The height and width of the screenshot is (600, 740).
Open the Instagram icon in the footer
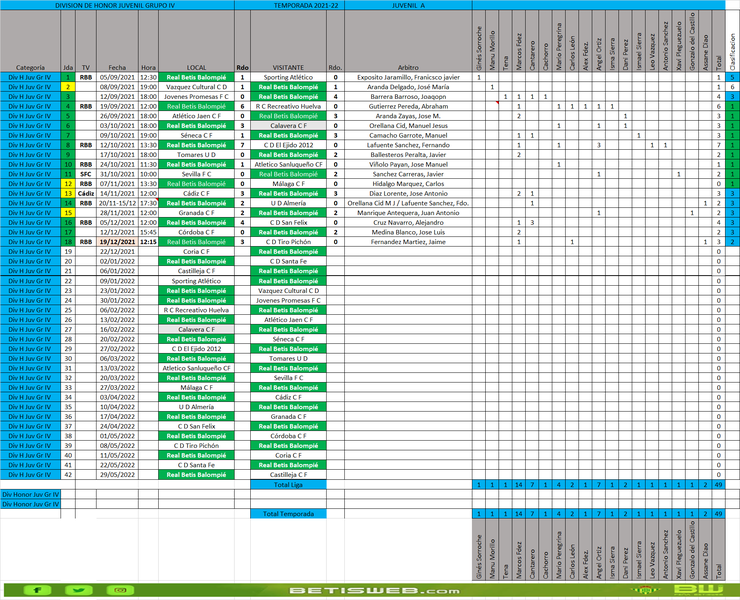point(120,590)
